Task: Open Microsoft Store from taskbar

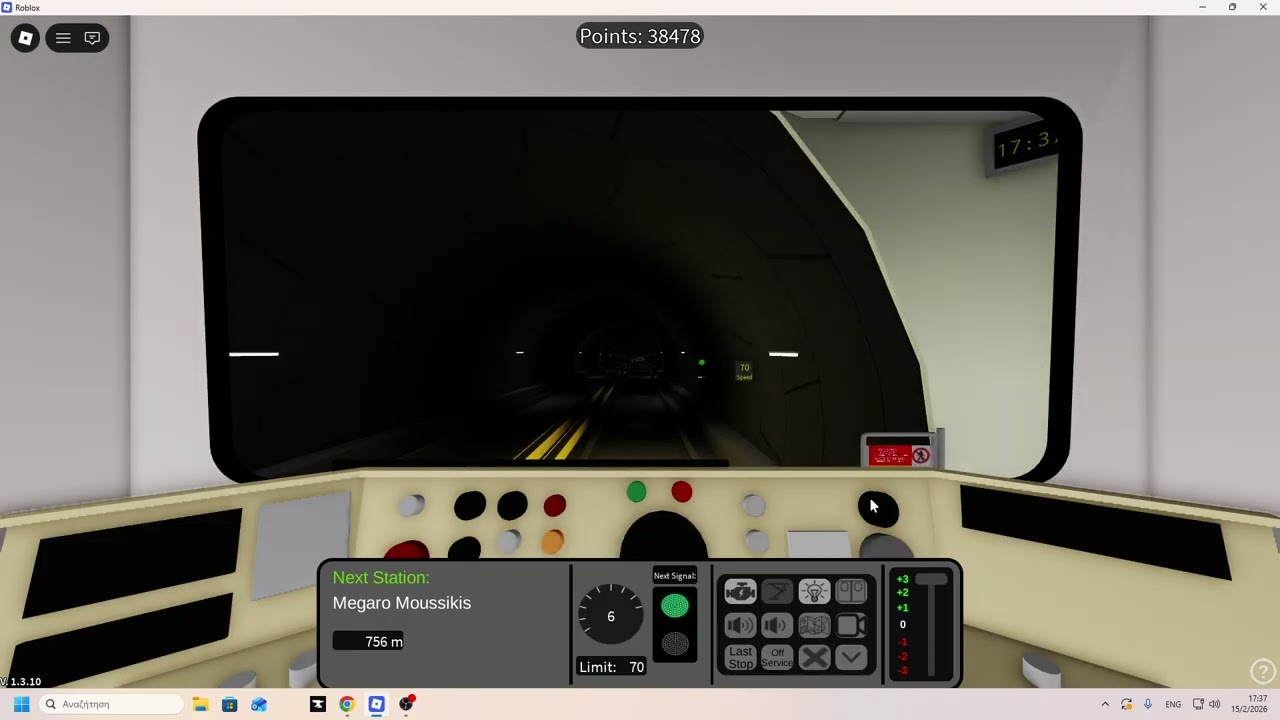Action: [229, 704]
